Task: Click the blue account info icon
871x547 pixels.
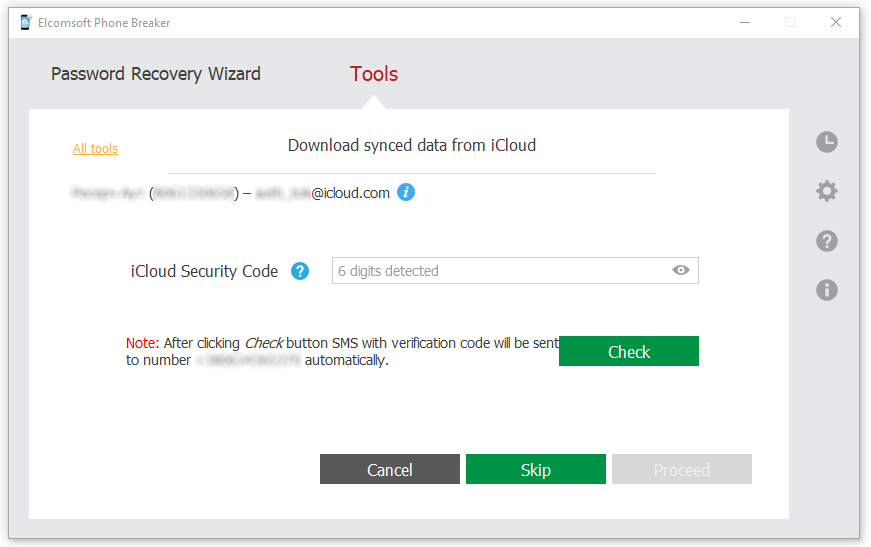Action: pyautogui.click(x=405, y=192)
